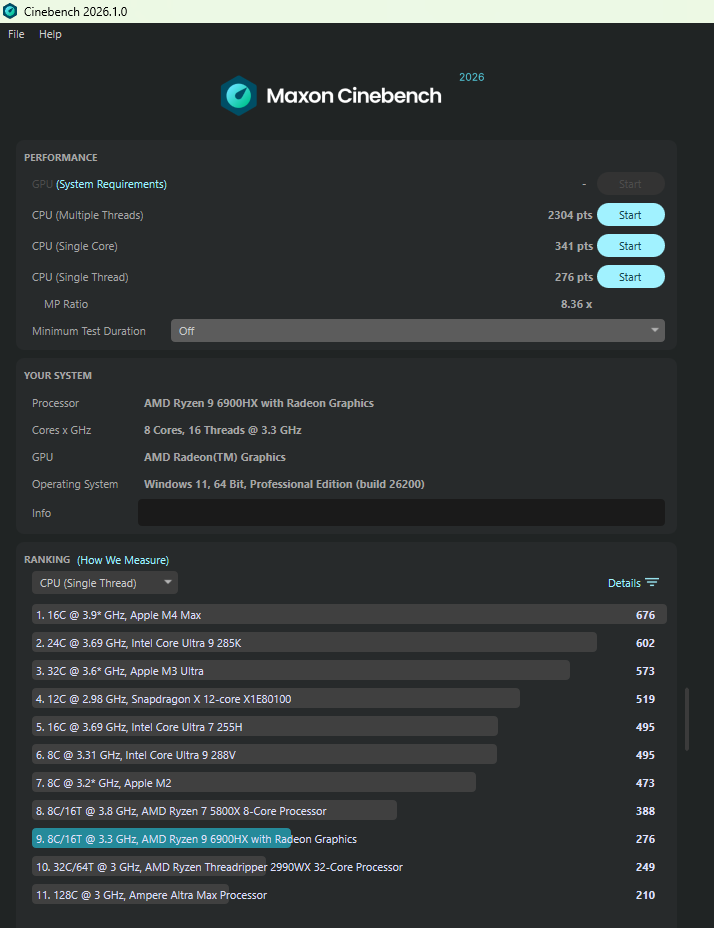Start the CPU (Single Thread) benchmark
Image resolution: width=714 pixels, height=928 pixels.
pyautogui.click(x=631, y=276)
